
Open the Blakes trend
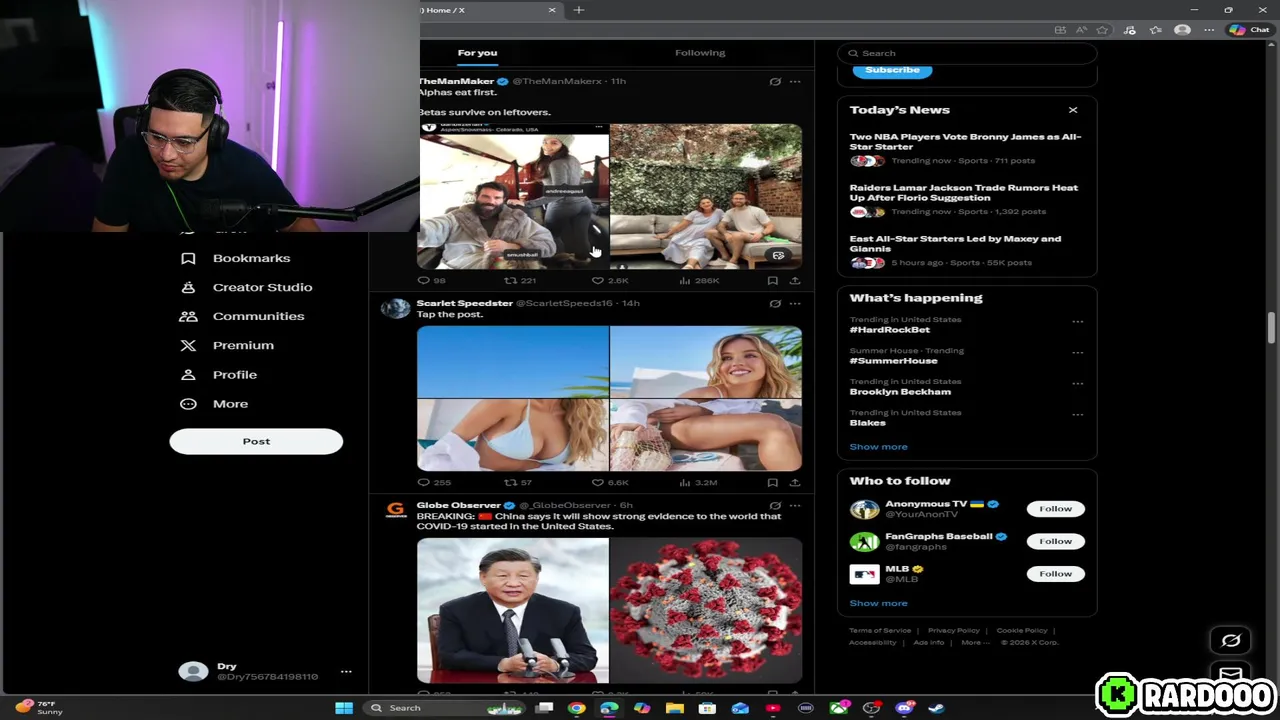pyautogui.click(x=868, y=423)
